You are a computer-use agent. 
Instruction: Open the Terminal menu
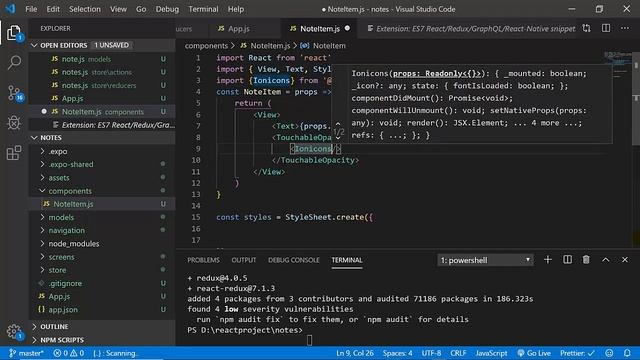click(x=203, y=9)
